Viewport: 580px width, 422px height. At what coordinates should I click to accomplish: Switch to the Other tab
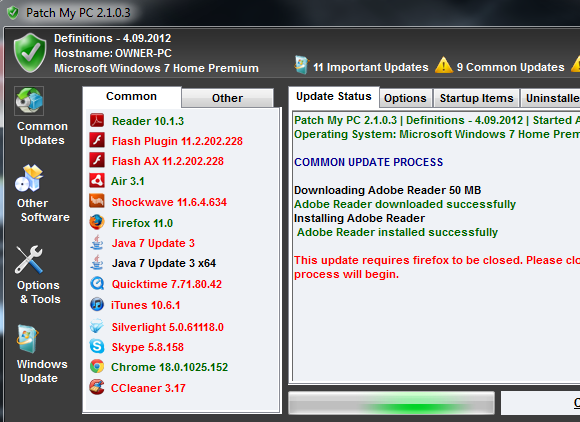227,98
